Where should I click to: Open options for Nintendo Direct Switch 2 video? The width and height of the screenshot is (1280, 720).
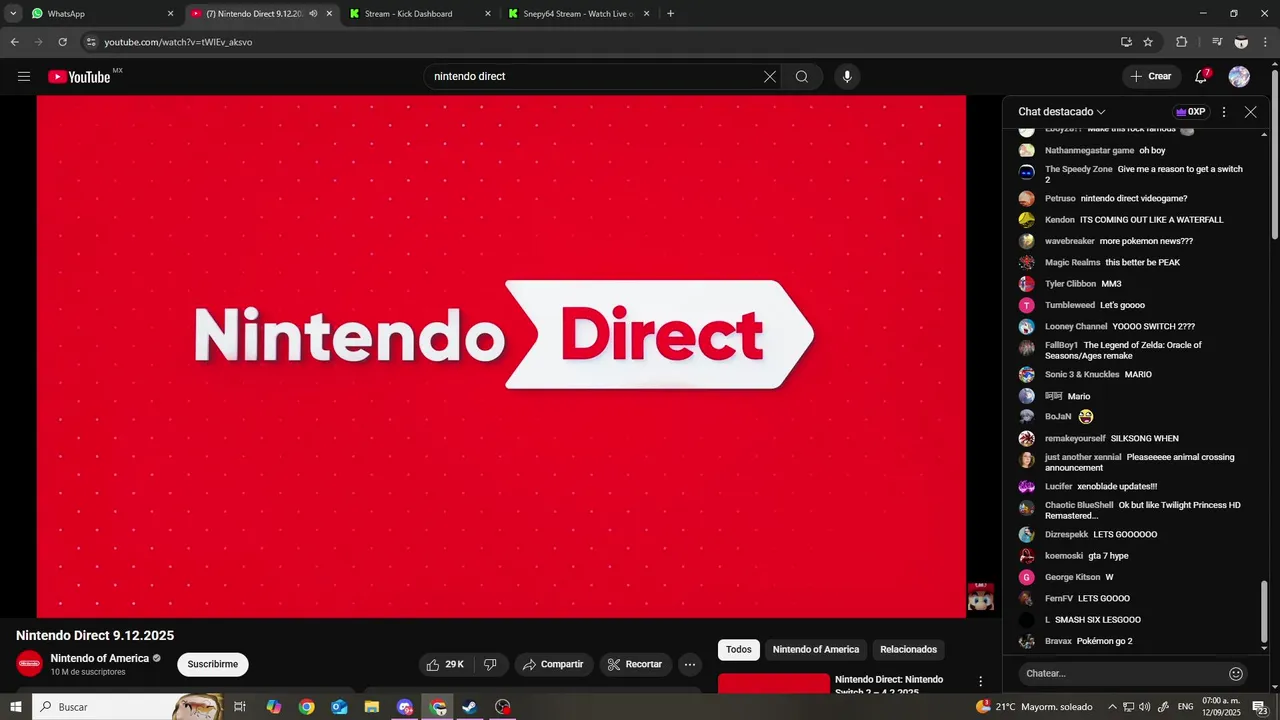(x=980, y=681)
